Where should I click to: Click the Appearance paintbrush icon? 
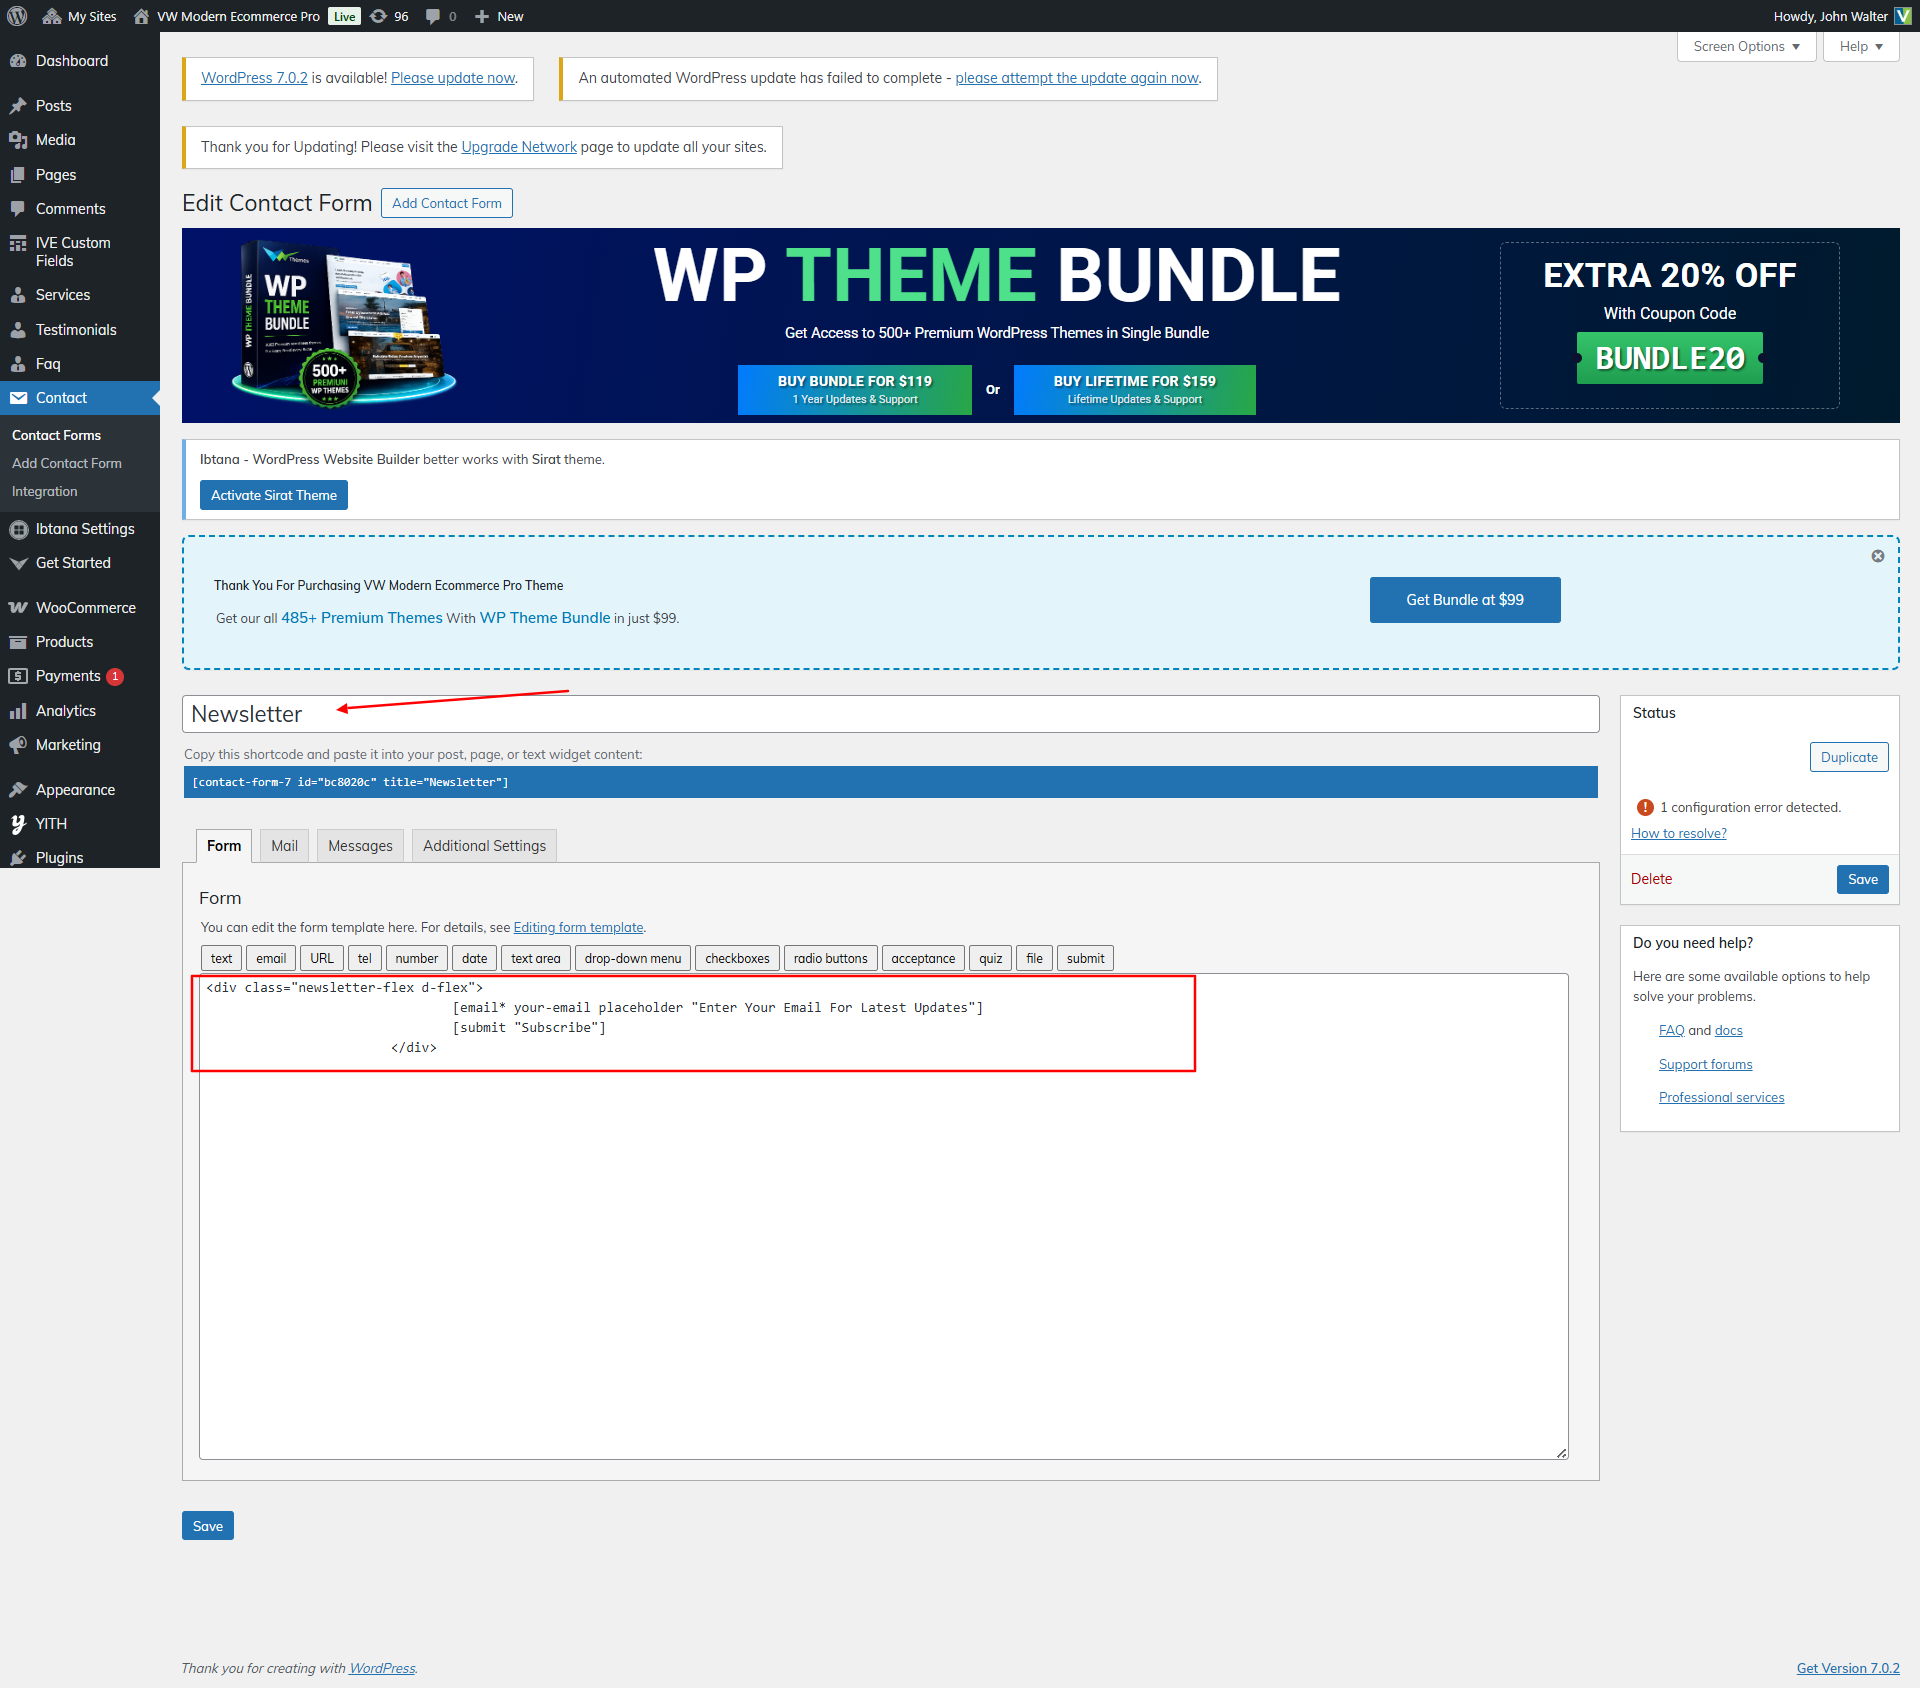pos(18,790)
